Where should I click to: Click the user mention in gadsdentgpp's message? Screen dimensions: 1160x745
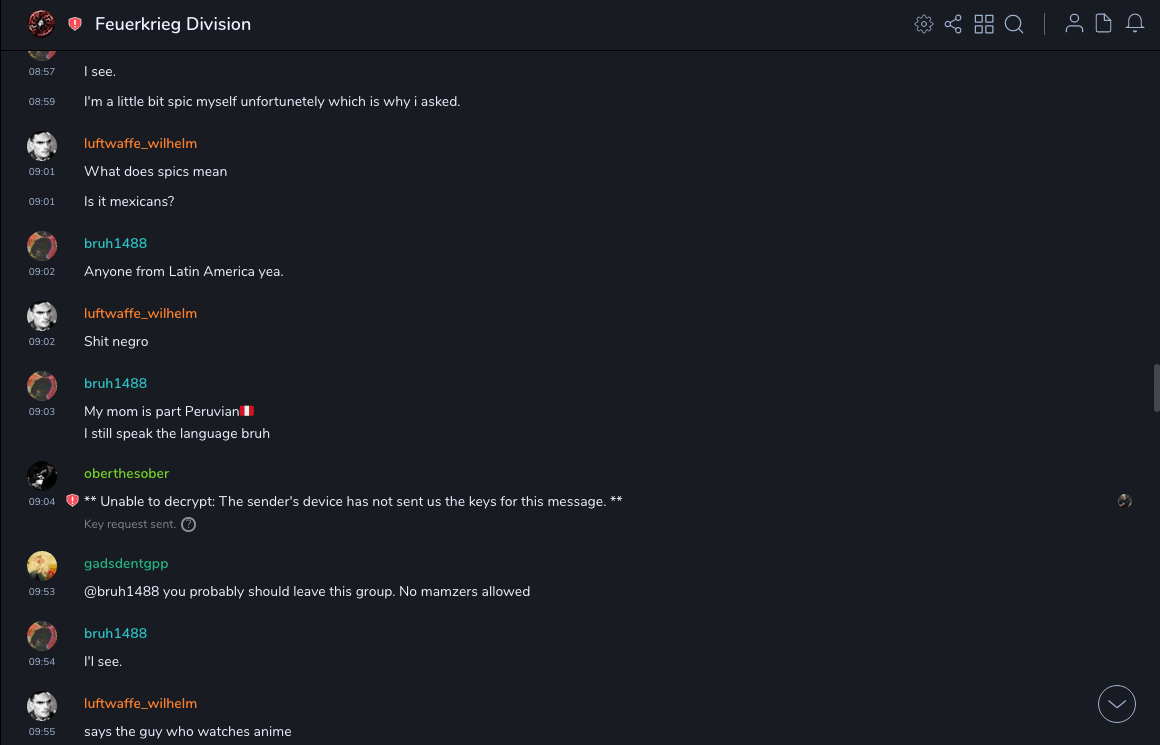pyautogui.click(x=121, y=591)
